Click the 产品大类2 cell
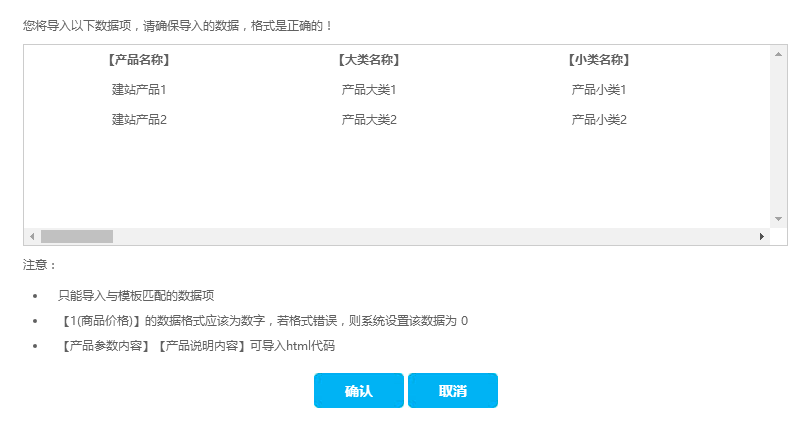The width and height of the screenshot is (798, 423). [x=369, y=120]
